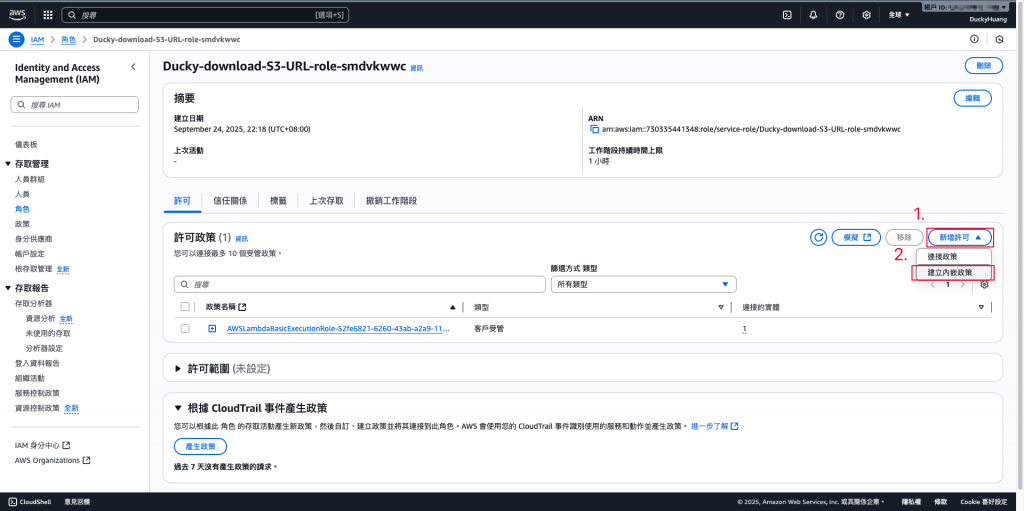Click the 產生政策 button
1024x511 pixels.
(201, 446)
